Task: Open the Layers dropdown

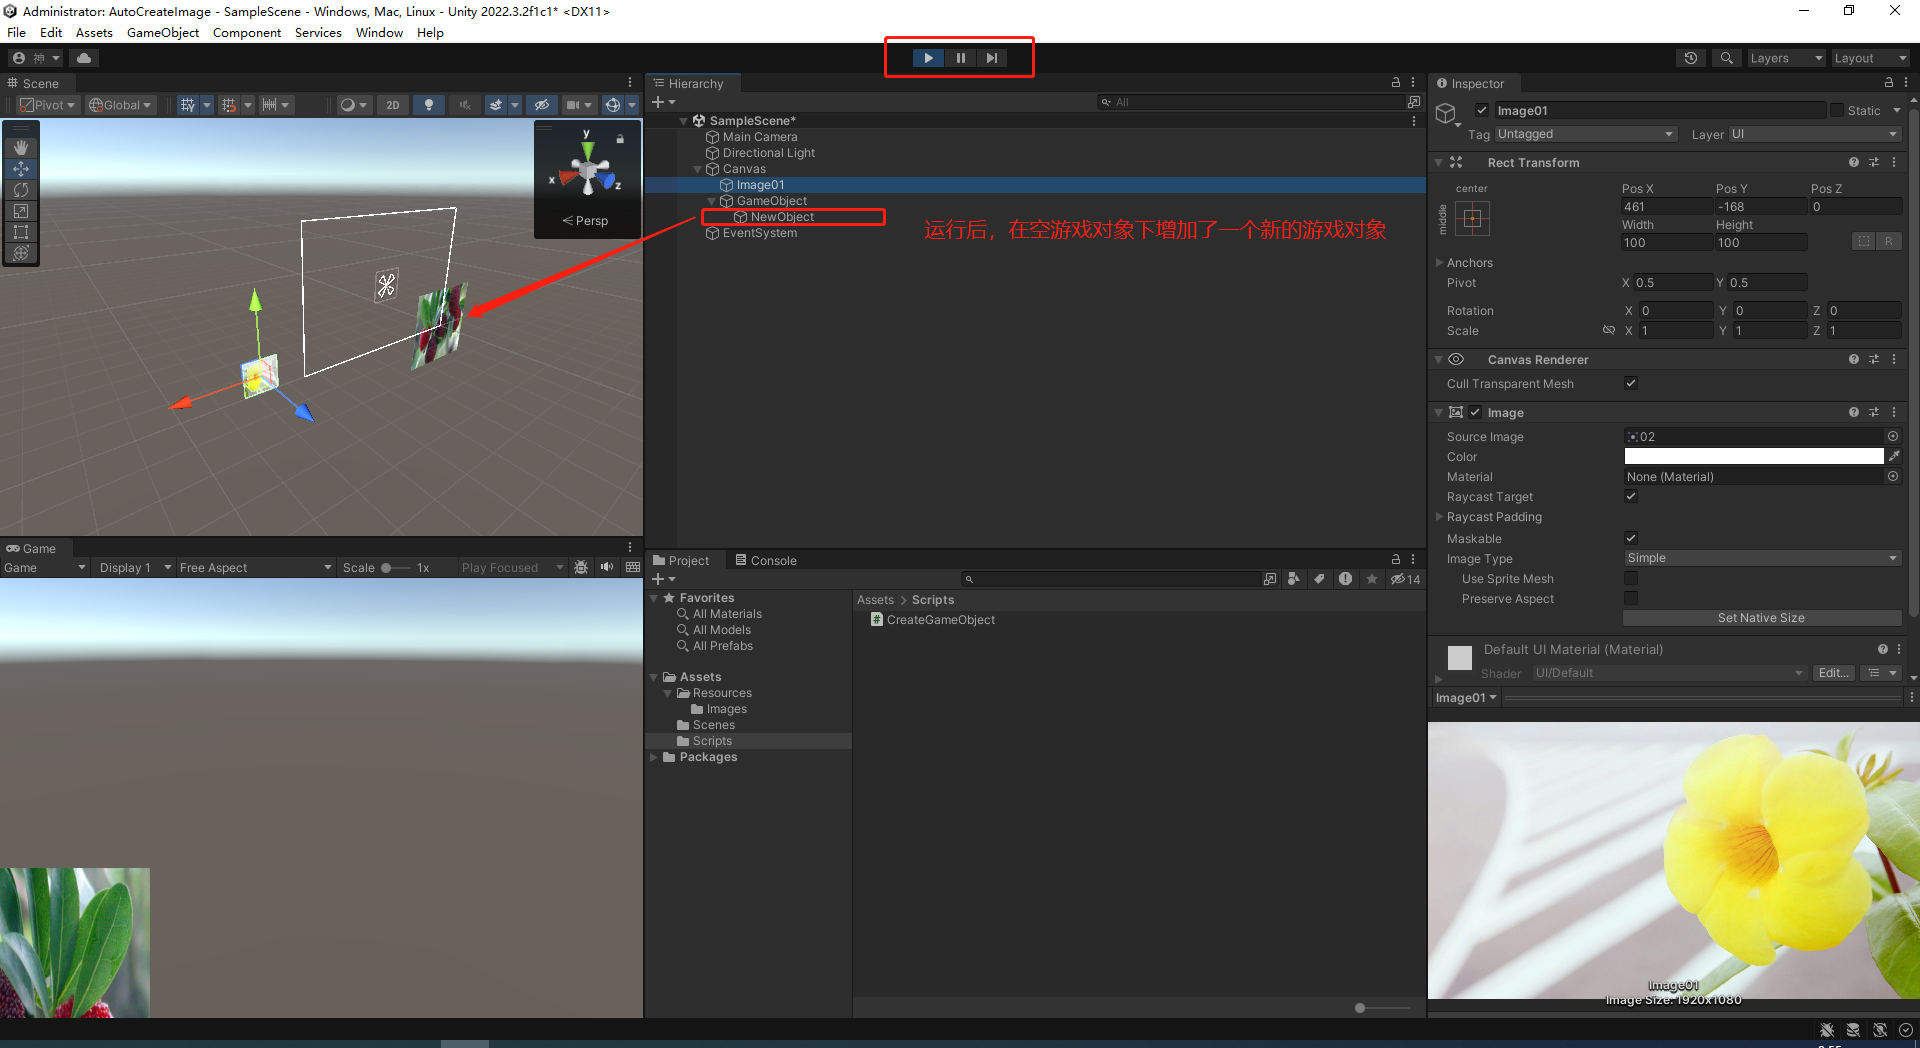Action: coord(1786,58)
